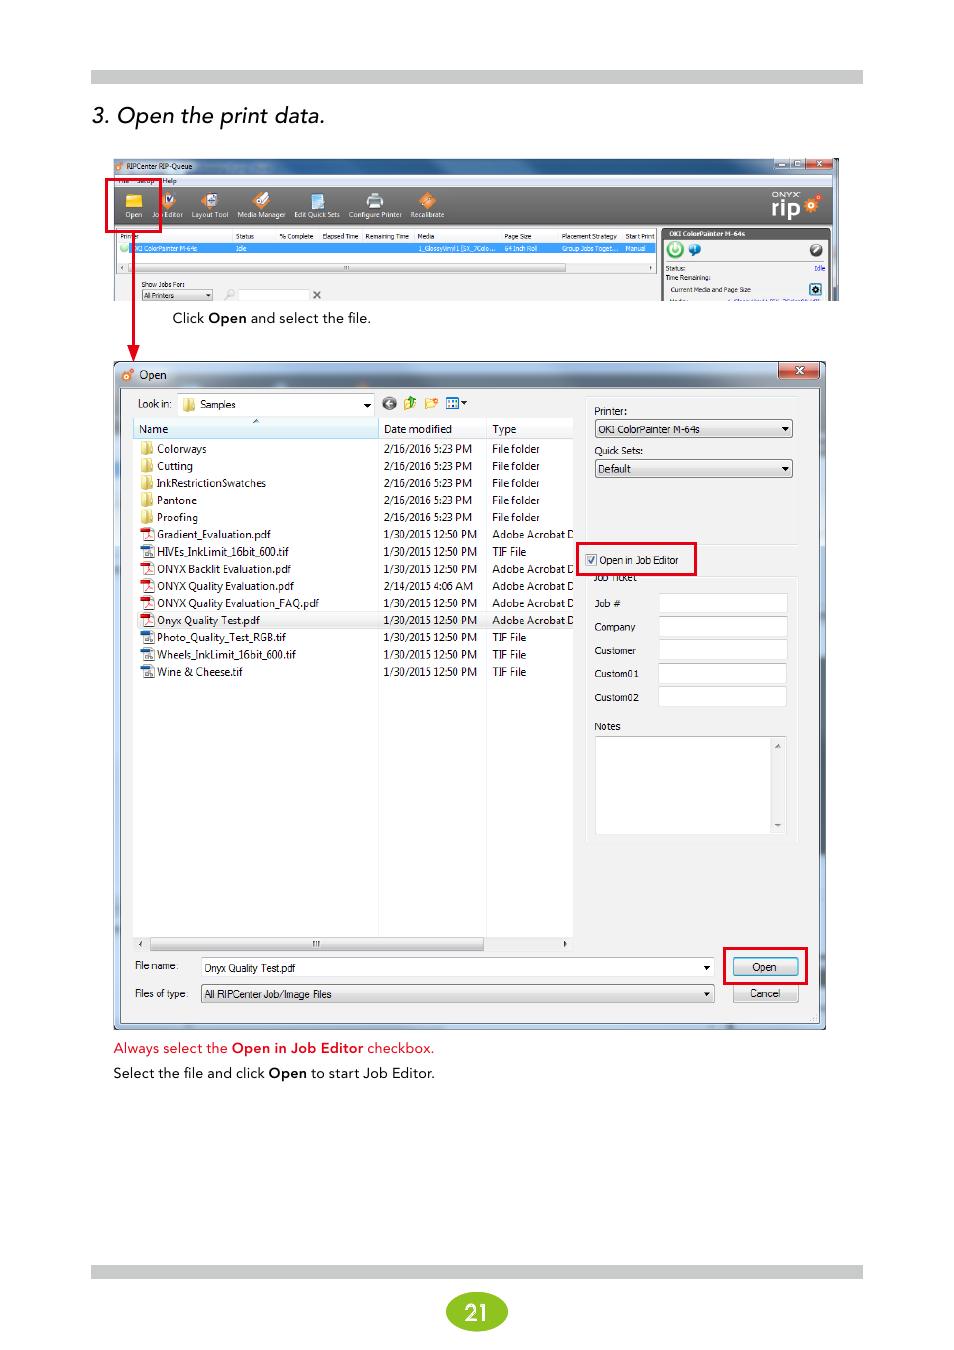The image size is (954, 1350).
Task: Click the Custom02 input field
Action: point(722,697)
